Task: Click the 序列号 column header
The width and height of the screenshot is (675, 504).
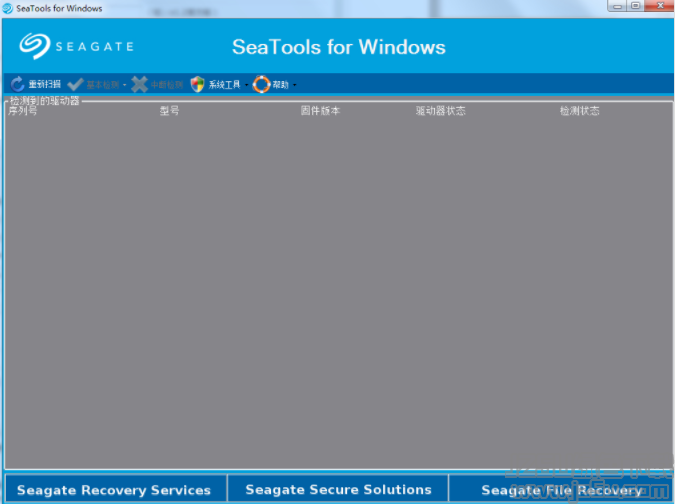Action: 22,111
